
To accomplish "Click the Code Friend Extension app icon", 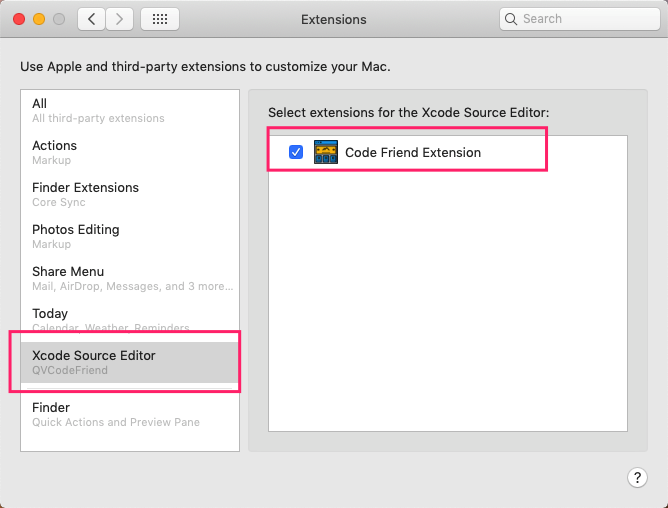I will 326,152.
